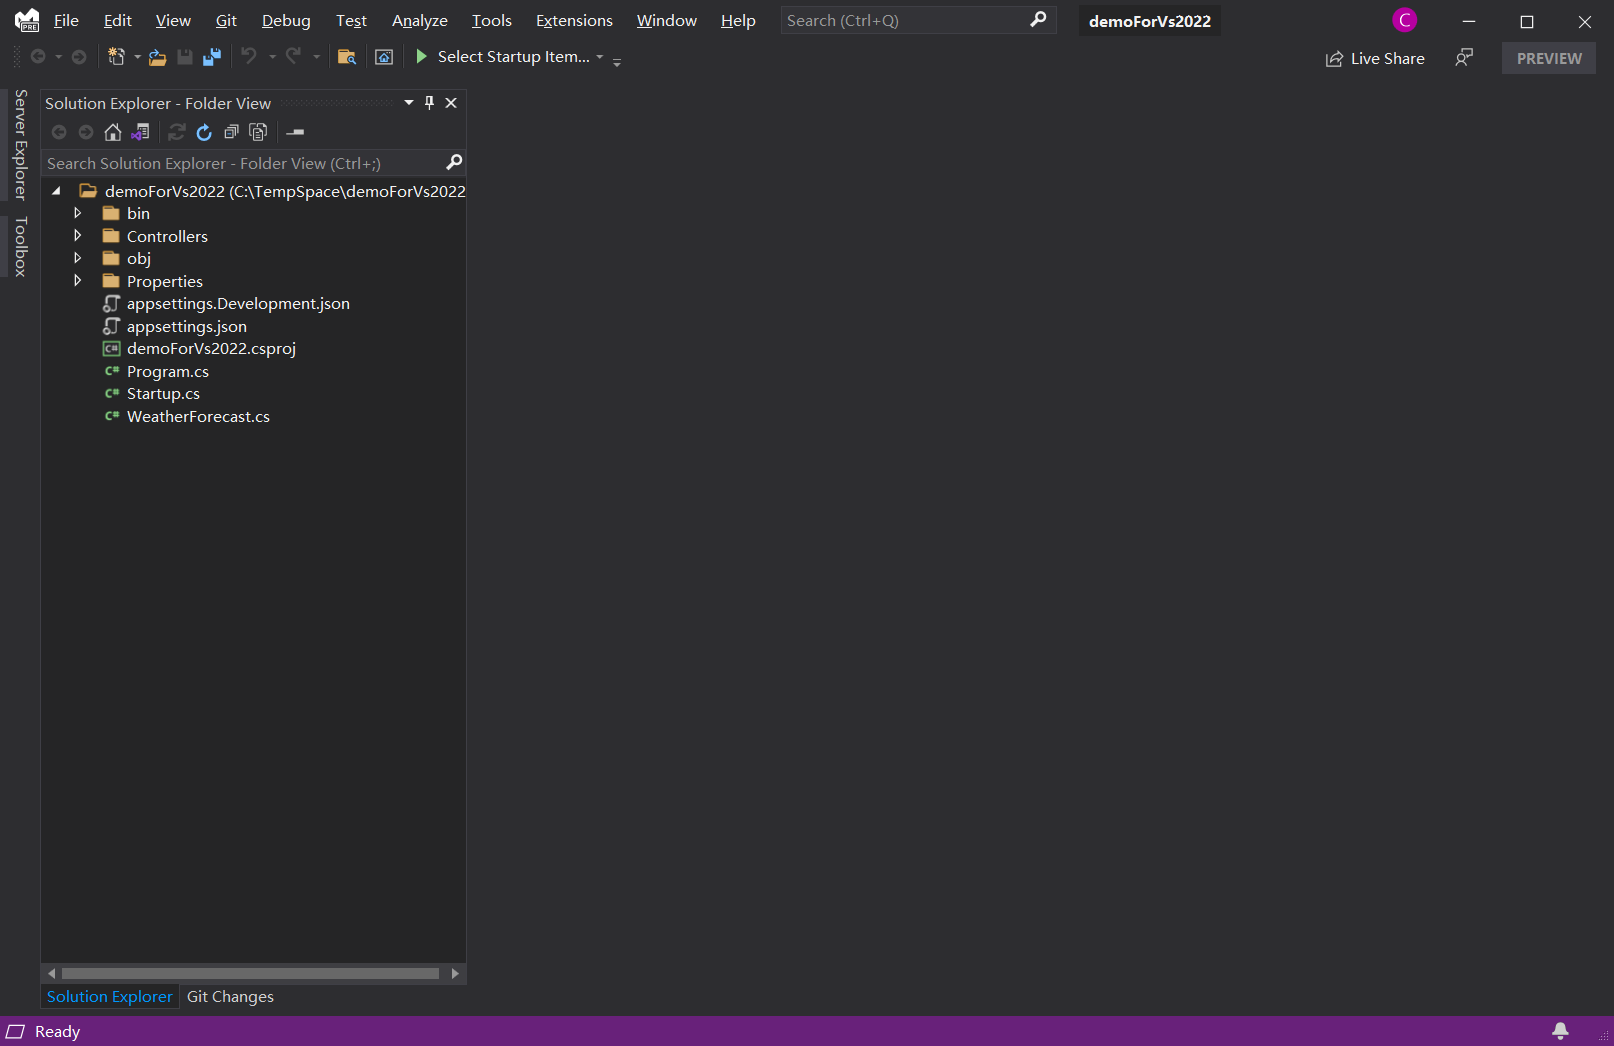
Task: Click the Save All toolbar icon
Action: [212, 57]
